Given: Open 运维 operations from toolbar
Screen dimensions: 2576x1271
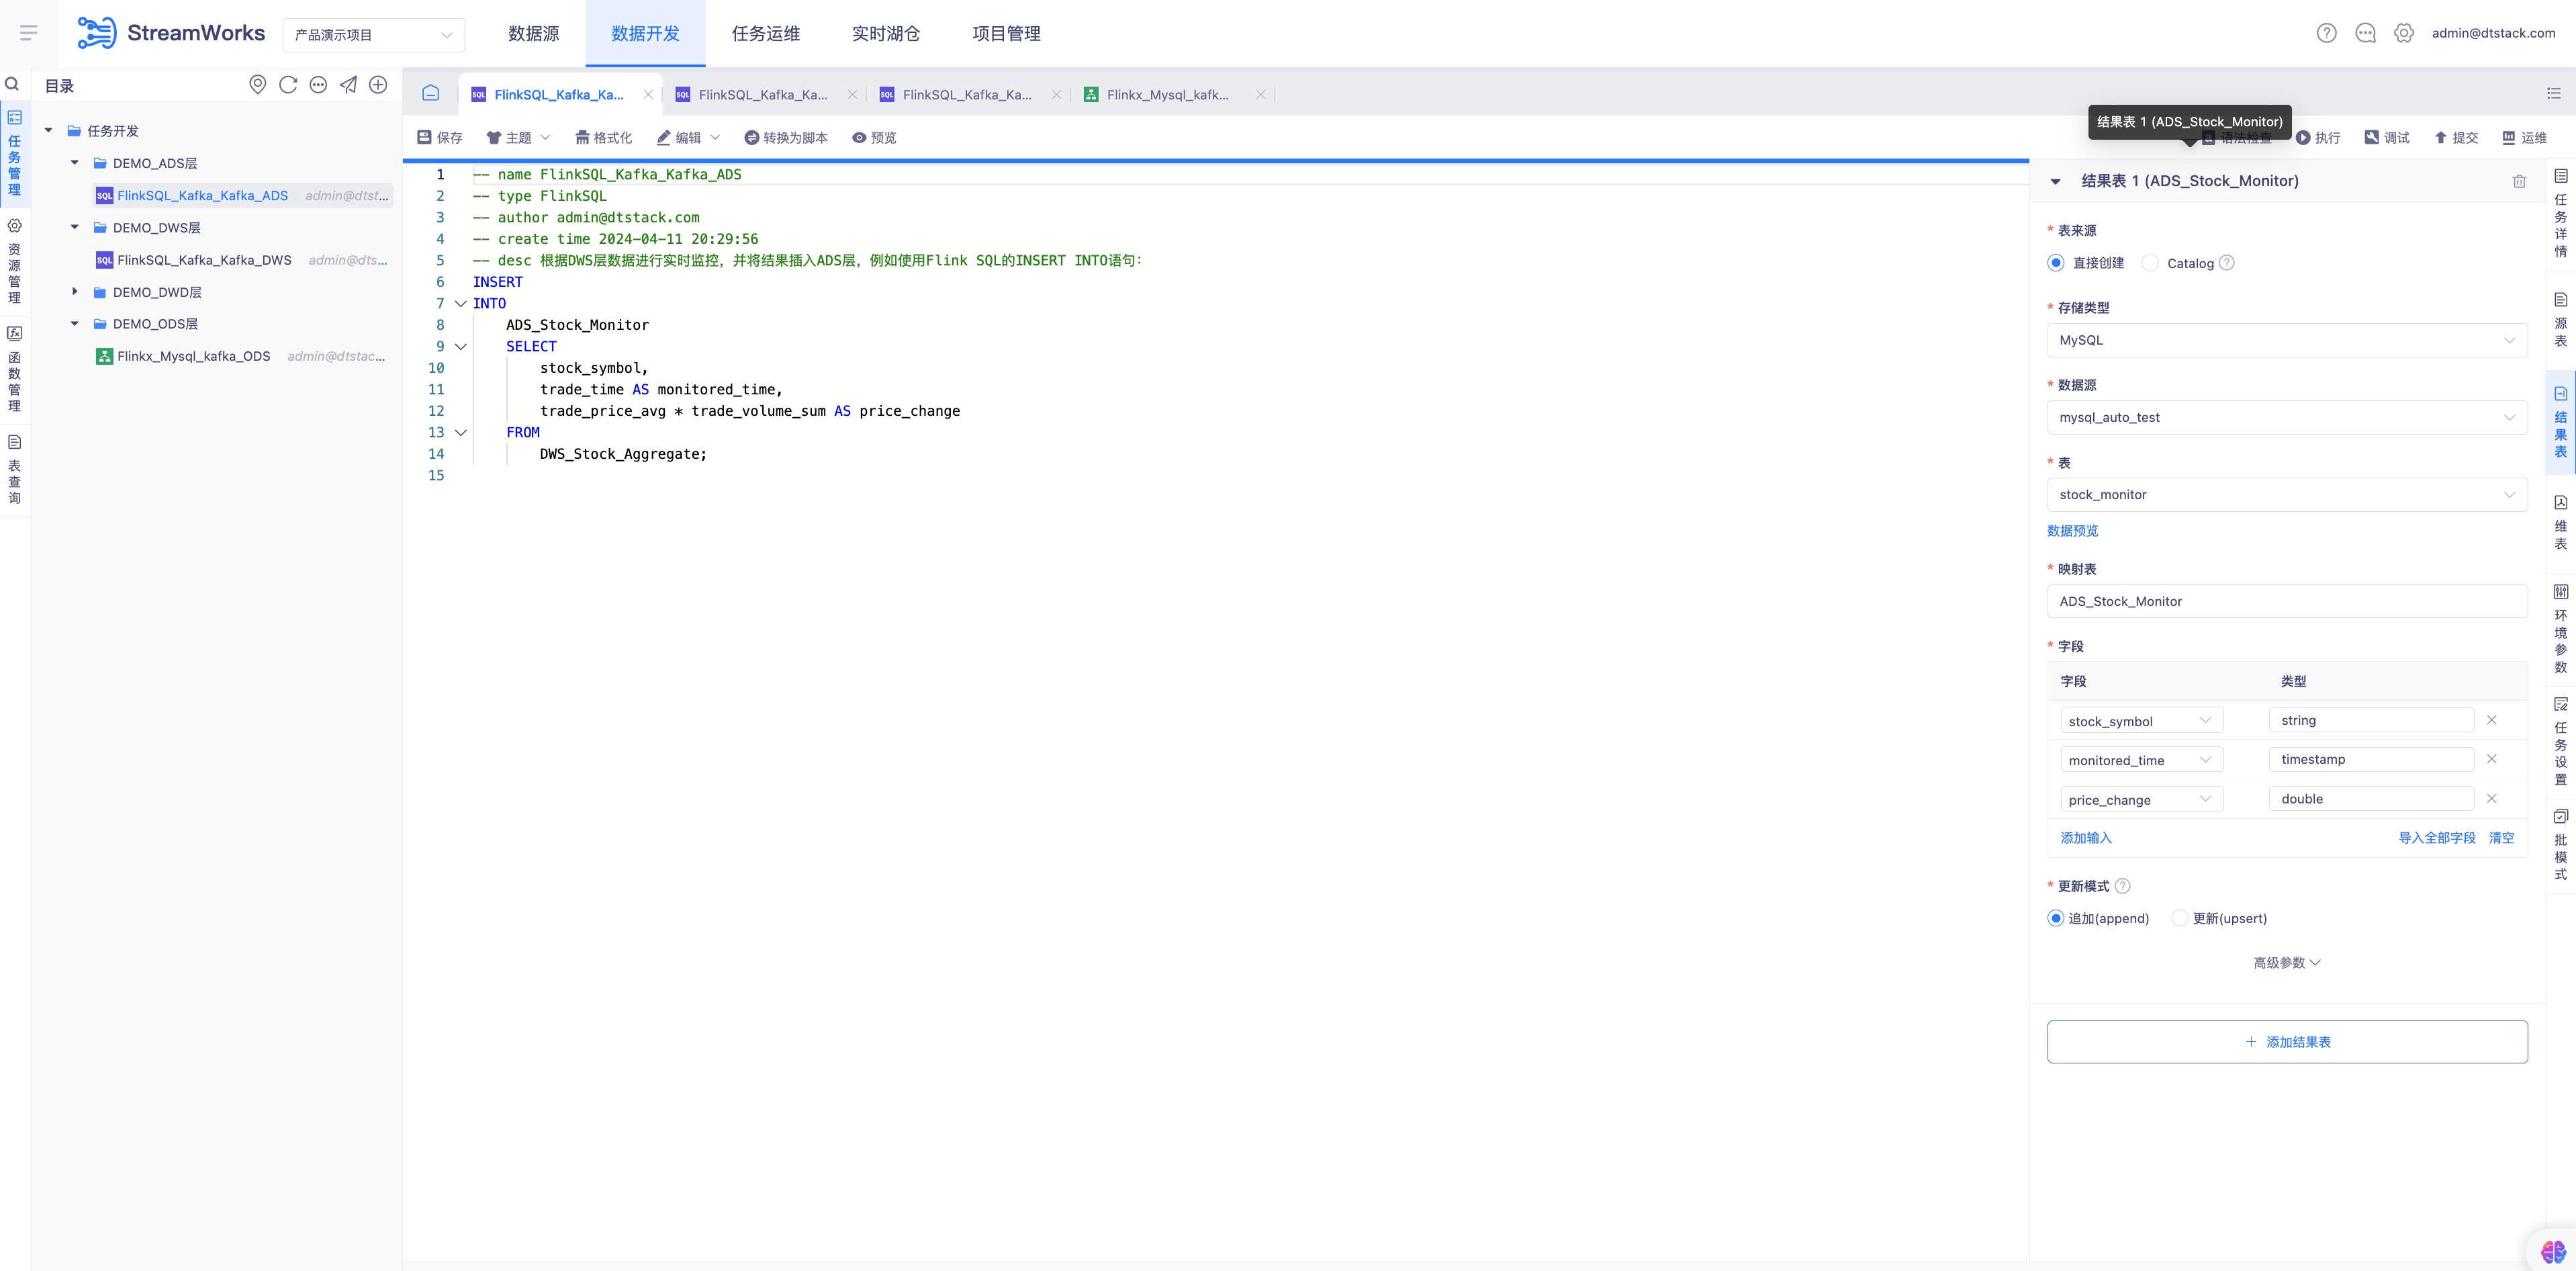Looking at the screenshot, I should (x=2525, y=137).
